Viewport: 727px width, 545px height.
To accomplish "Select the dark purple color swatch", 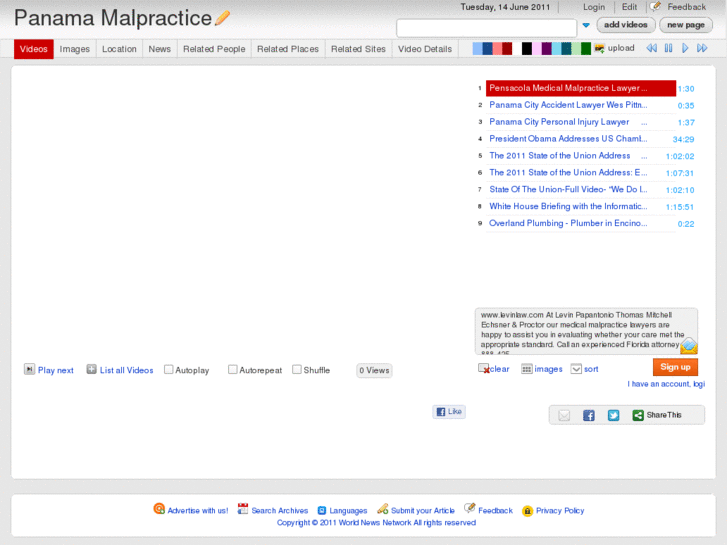I will (x=547, y=48).
